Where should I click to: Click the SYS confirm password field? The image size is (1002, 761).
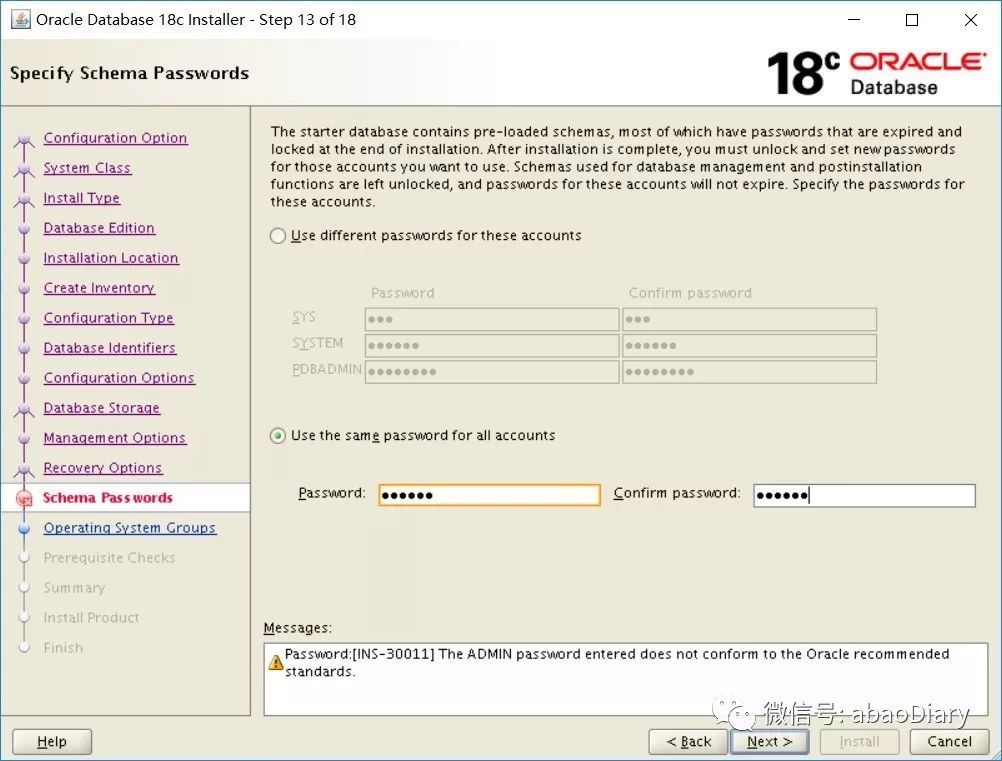pyautogui.click(x=750, y=319)
